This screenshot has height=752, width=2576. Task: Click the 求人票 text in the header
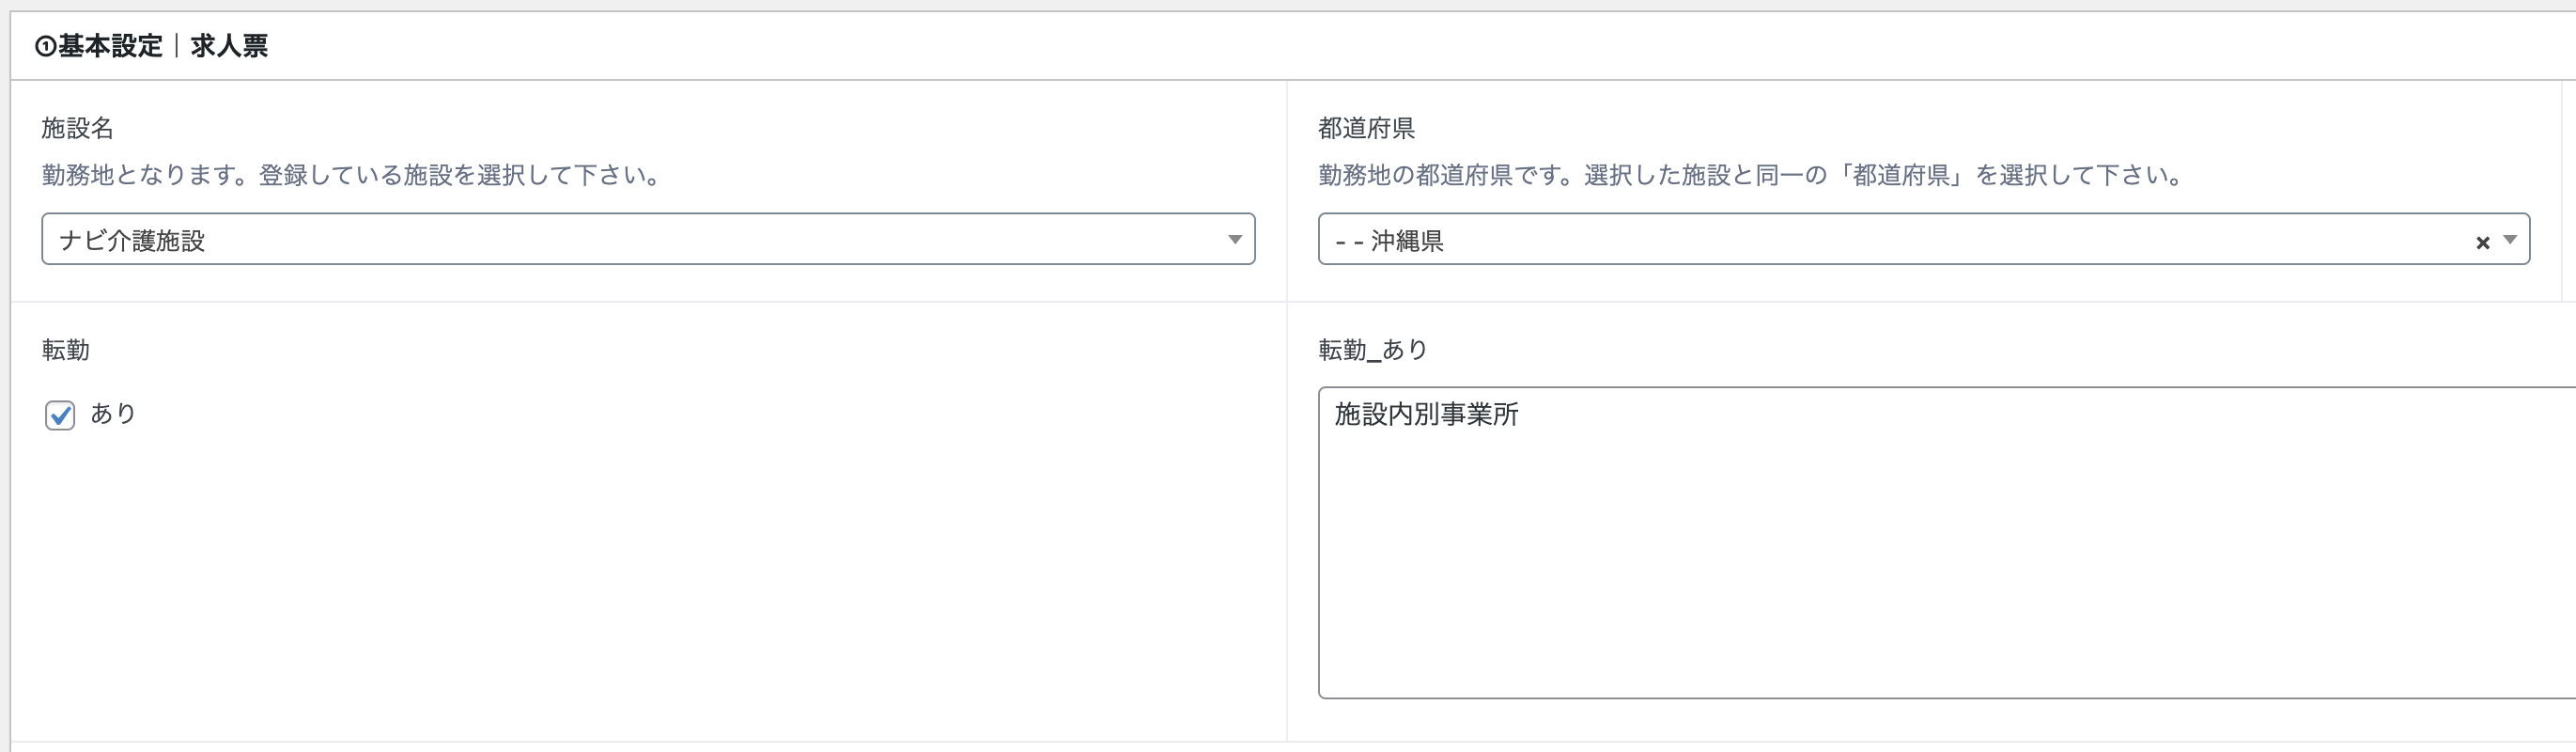tap(229, 46)
